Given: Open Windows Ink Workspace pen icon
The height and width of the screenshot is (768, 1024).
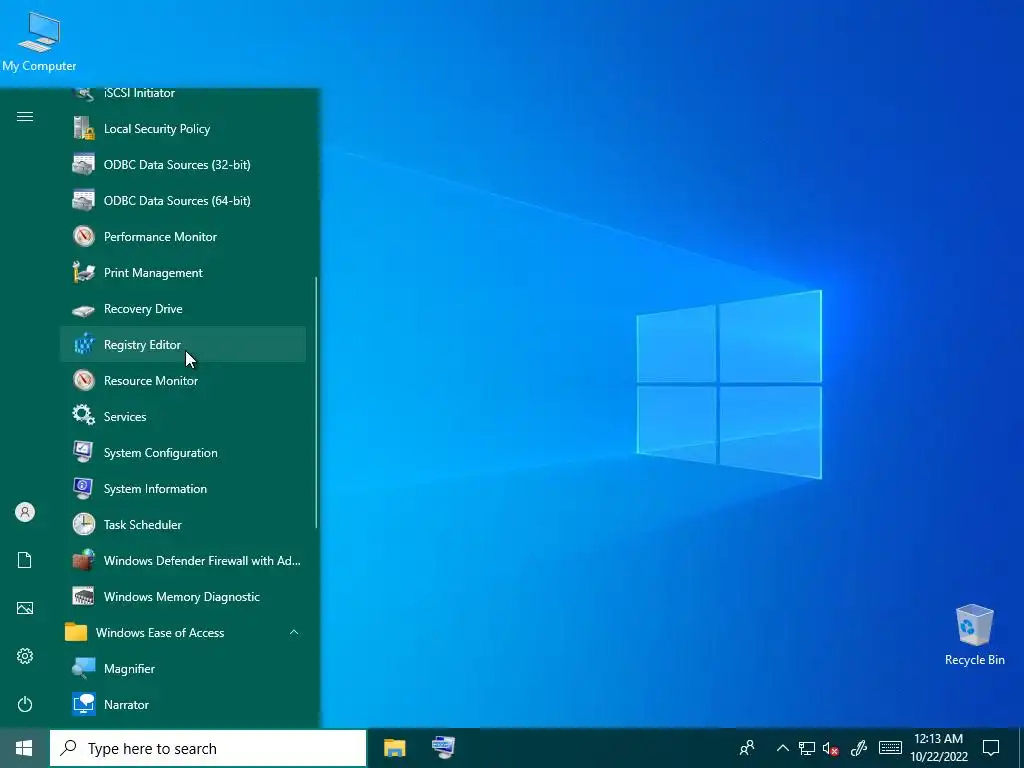Looking at the screenshot, I should coord(859,748).
